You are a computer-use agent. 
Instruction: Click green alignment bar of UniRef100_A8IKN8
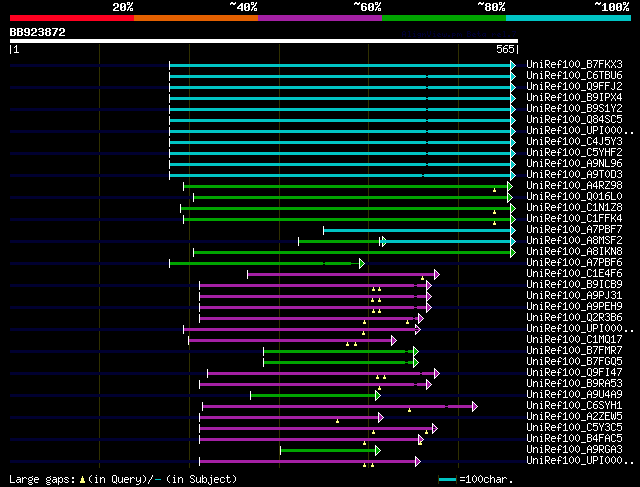tap(352, 253)
